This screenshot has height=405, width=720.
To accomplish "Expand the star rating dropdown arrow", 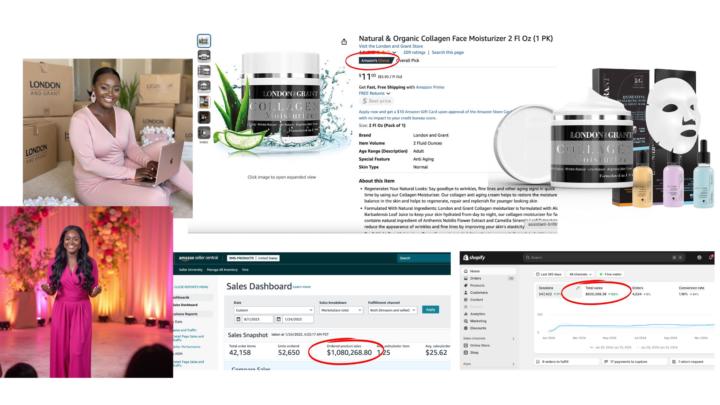I will pyautogui.click(x=394, y=53).
